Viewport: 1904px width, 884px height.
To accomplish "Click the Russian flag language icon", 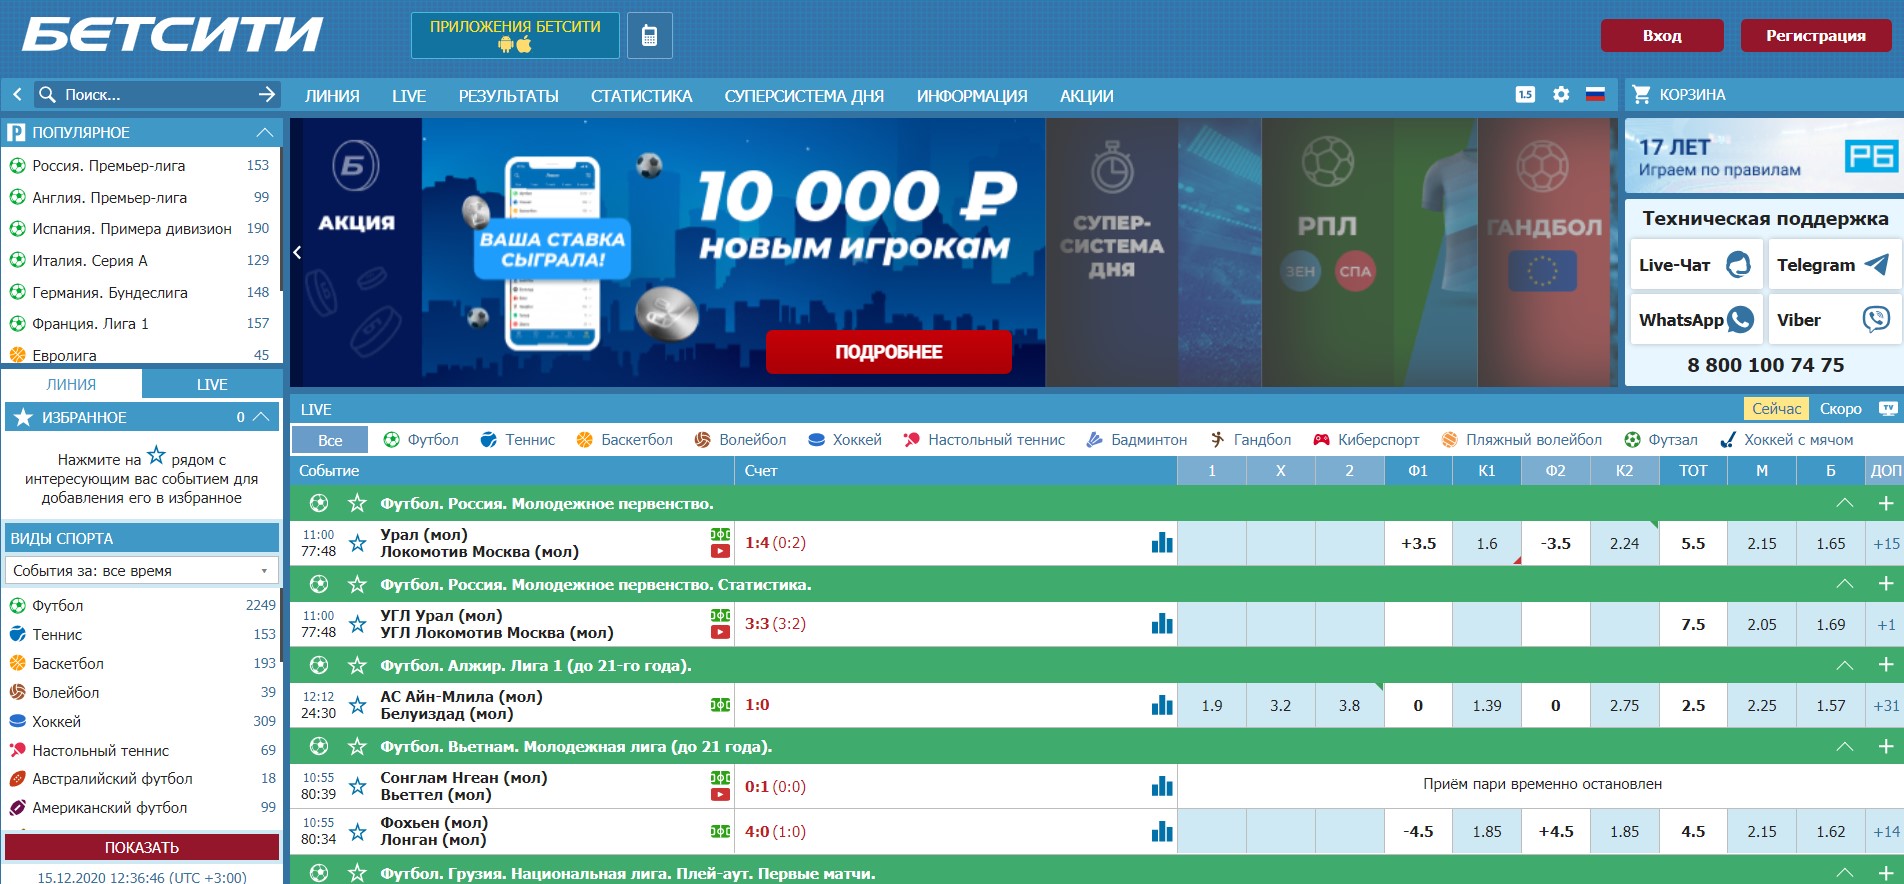I will (1595, 94).
